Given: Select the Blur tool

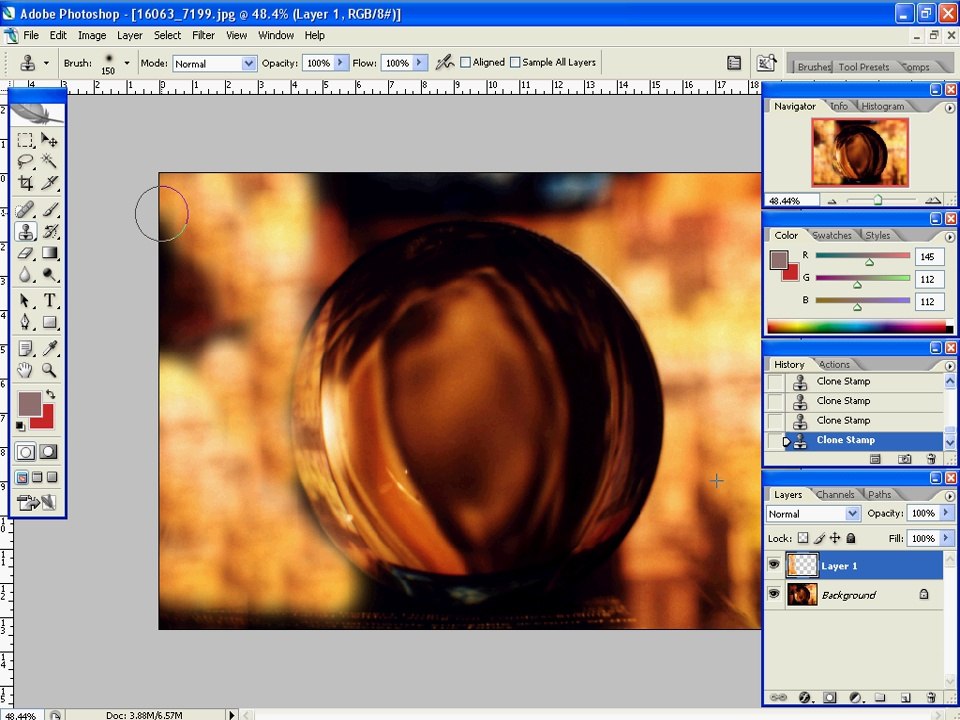Looking at the screenshot, I should (25, 274).
